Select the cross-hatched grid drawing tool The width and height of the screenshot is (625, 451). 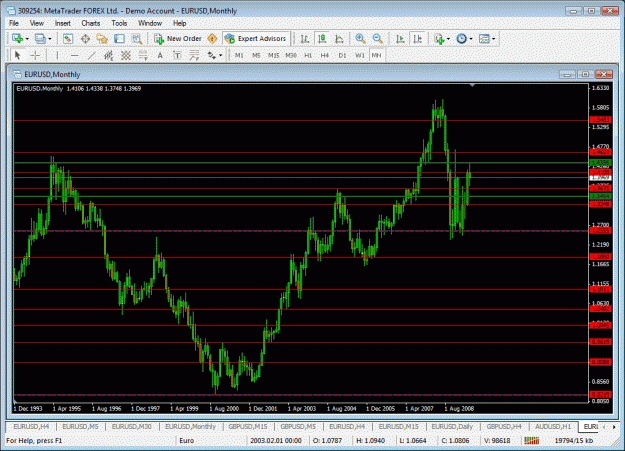(x=126, y=55)
